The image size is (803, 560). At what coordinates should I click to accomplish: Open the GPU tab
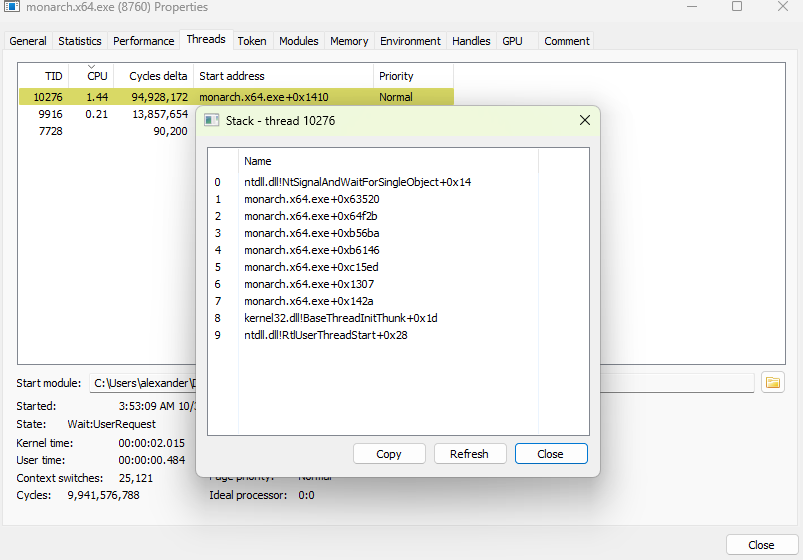[x=512, y=41]
